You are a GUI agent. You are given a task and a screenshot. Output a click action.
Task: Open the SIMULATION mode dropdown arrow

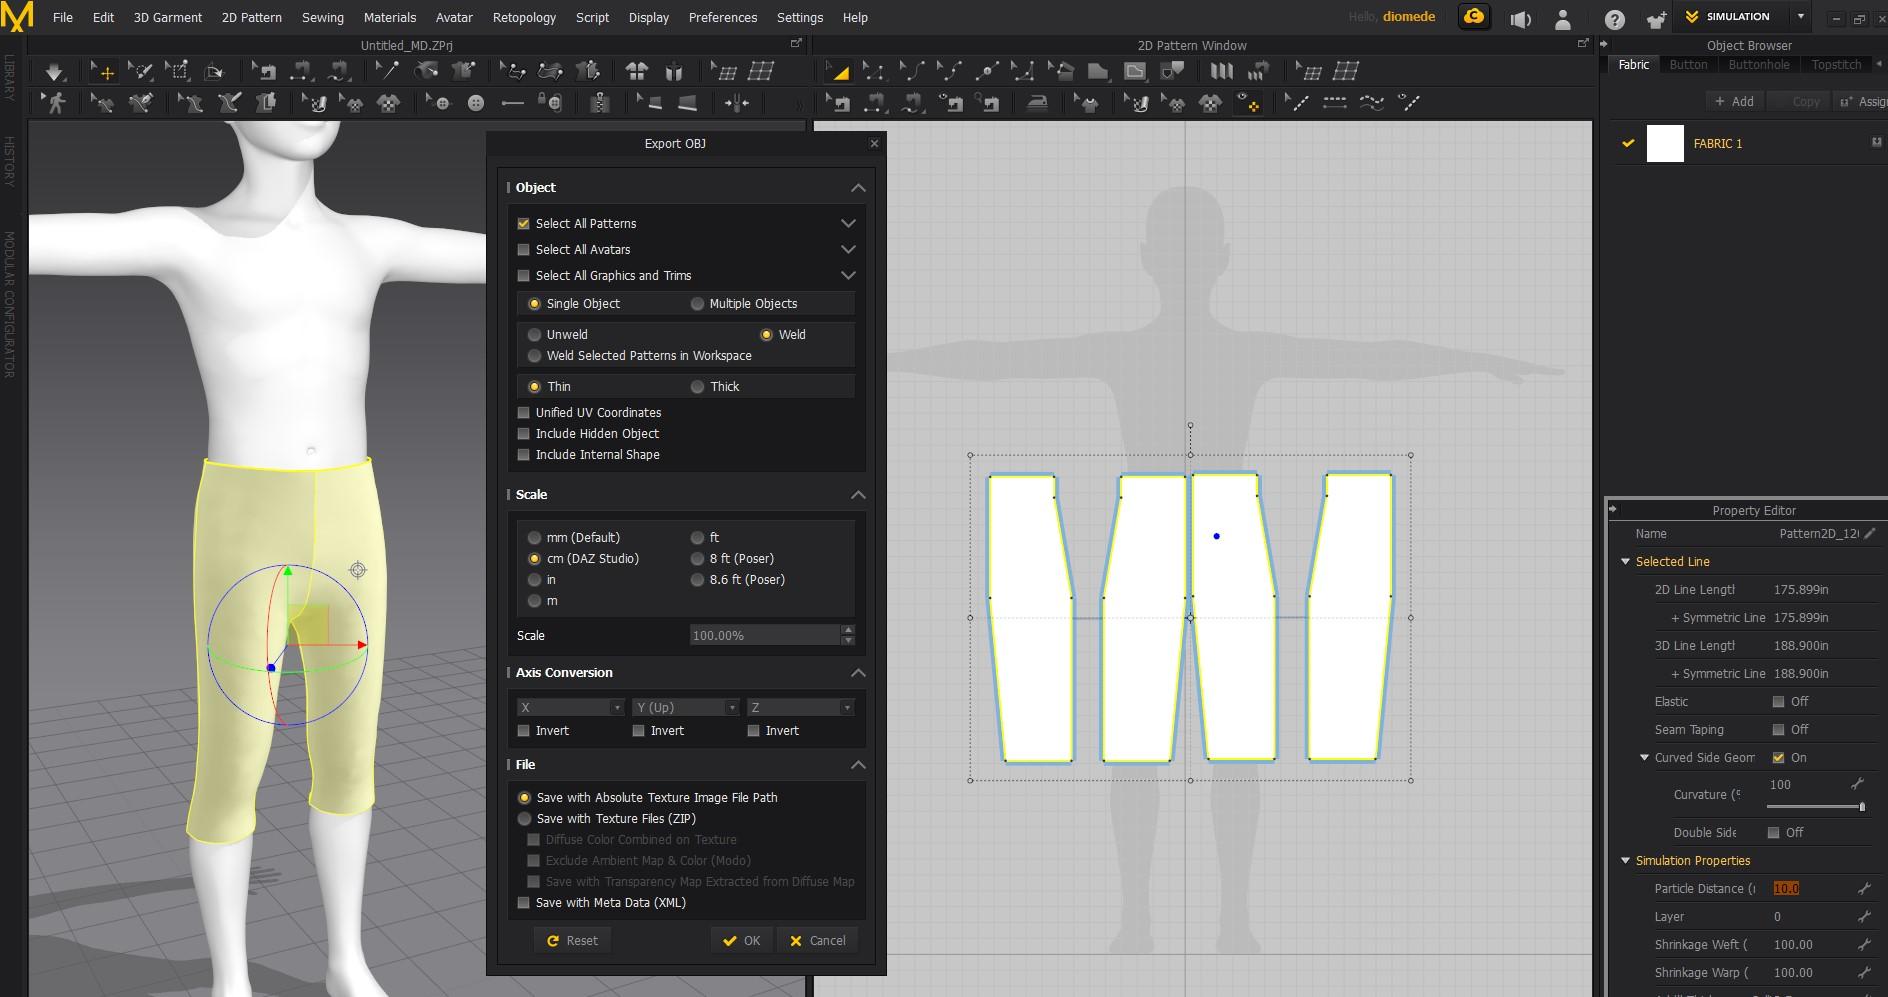click(1800, 17)
